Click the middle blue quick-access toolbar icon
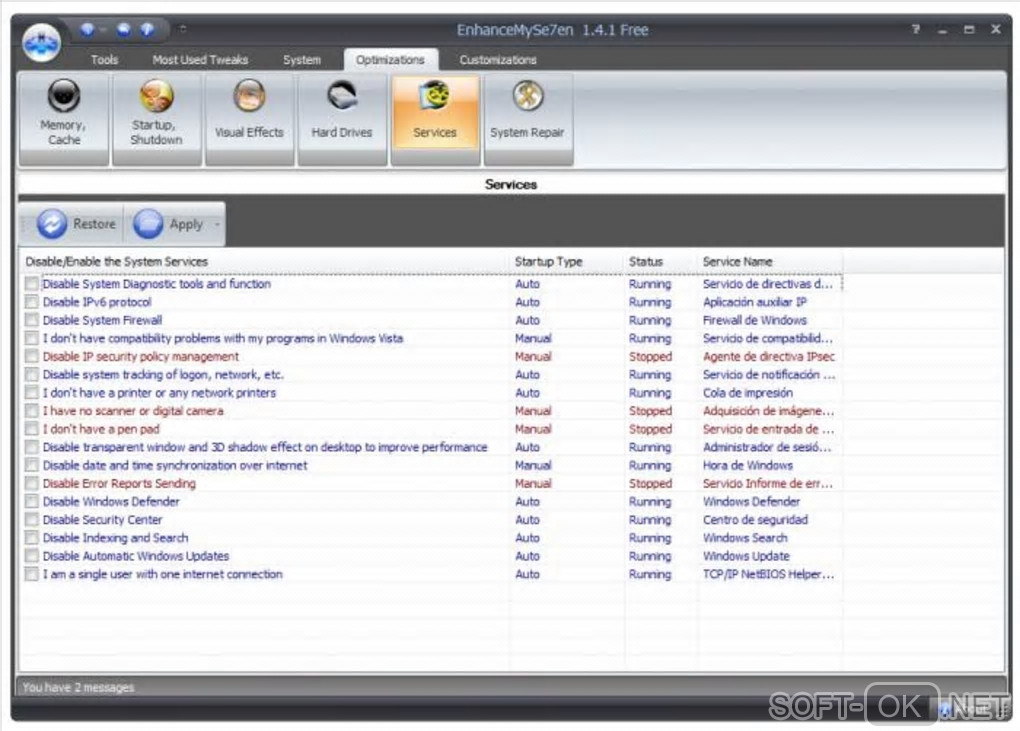Viewport: 1020px width, 731px height. coord(124,29)
